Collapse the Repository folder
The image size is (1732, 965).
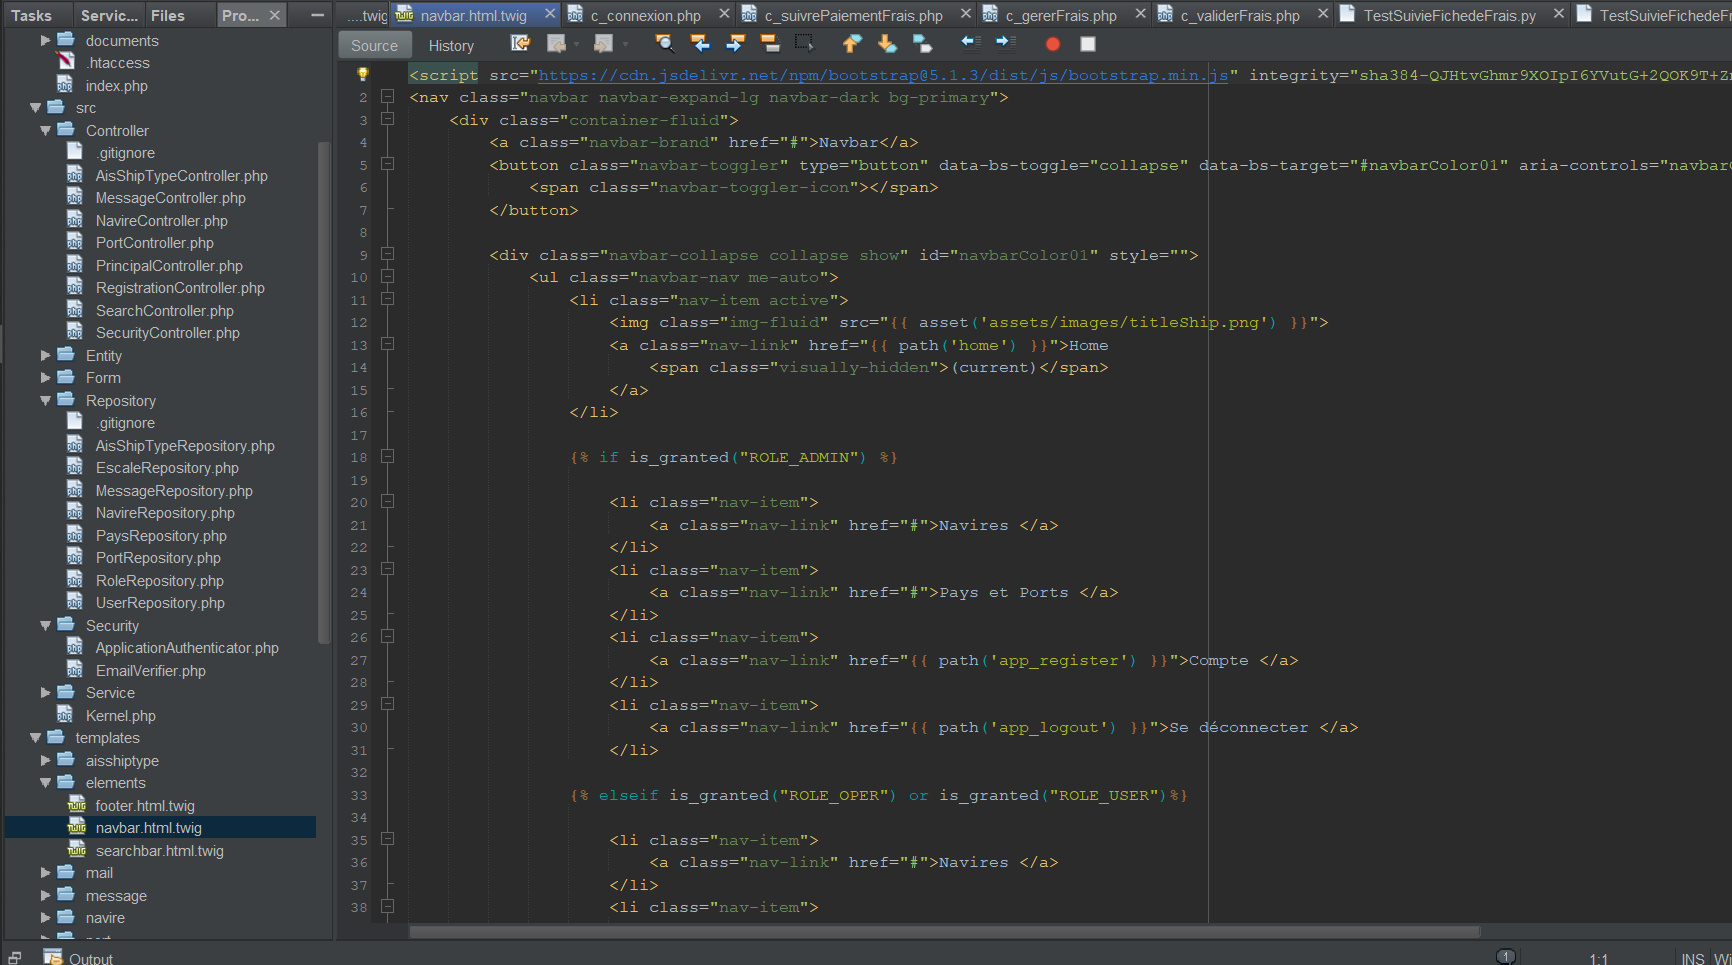tap(45, 401)
